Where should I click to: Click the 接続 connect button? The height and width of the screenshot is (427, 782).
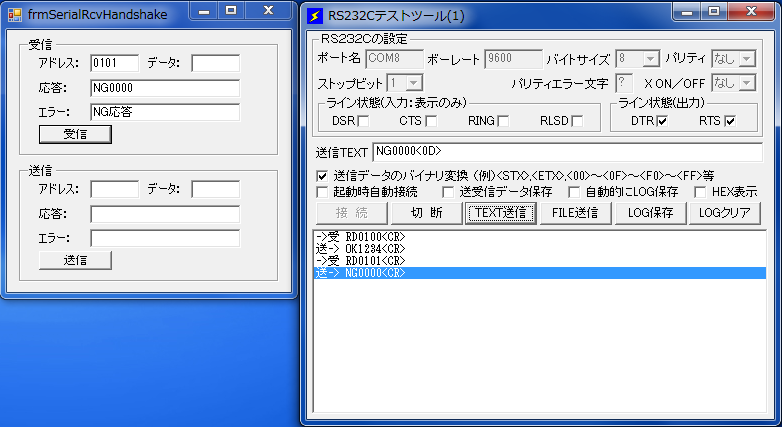pyautogui.click(x=352, y=213)
